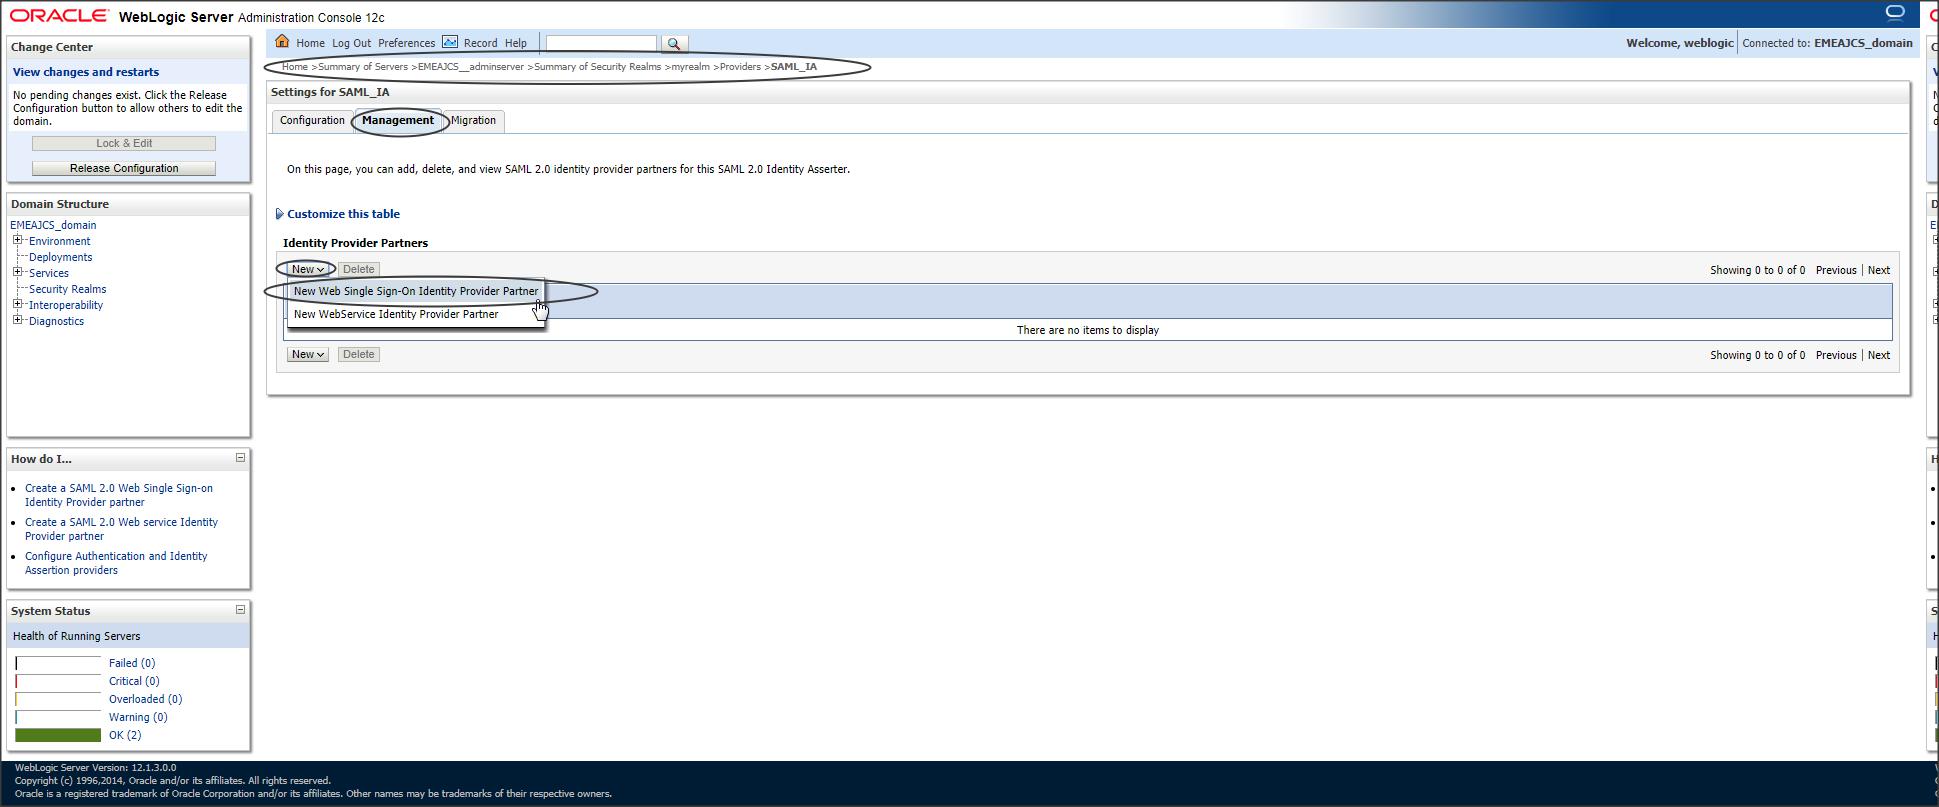Click the Lock & Edit button
This screenshot has width=1939, height=807.
(124, 143)
